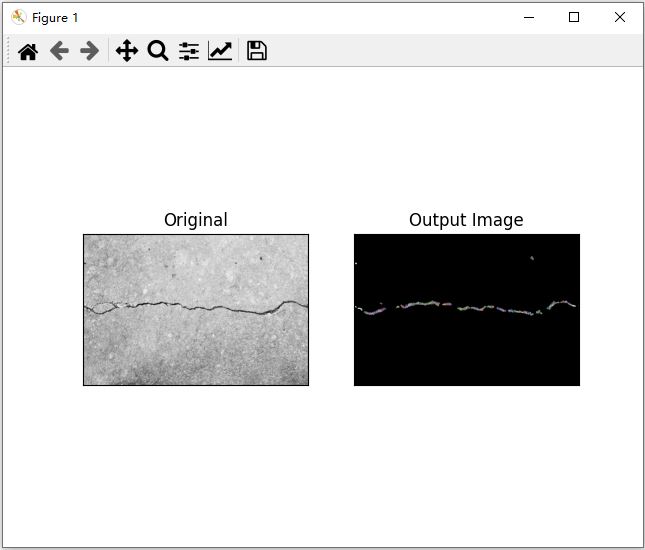Click the 'Figure 1' window title
This screenshot has width=645, height=550.
tap(55, 18)
